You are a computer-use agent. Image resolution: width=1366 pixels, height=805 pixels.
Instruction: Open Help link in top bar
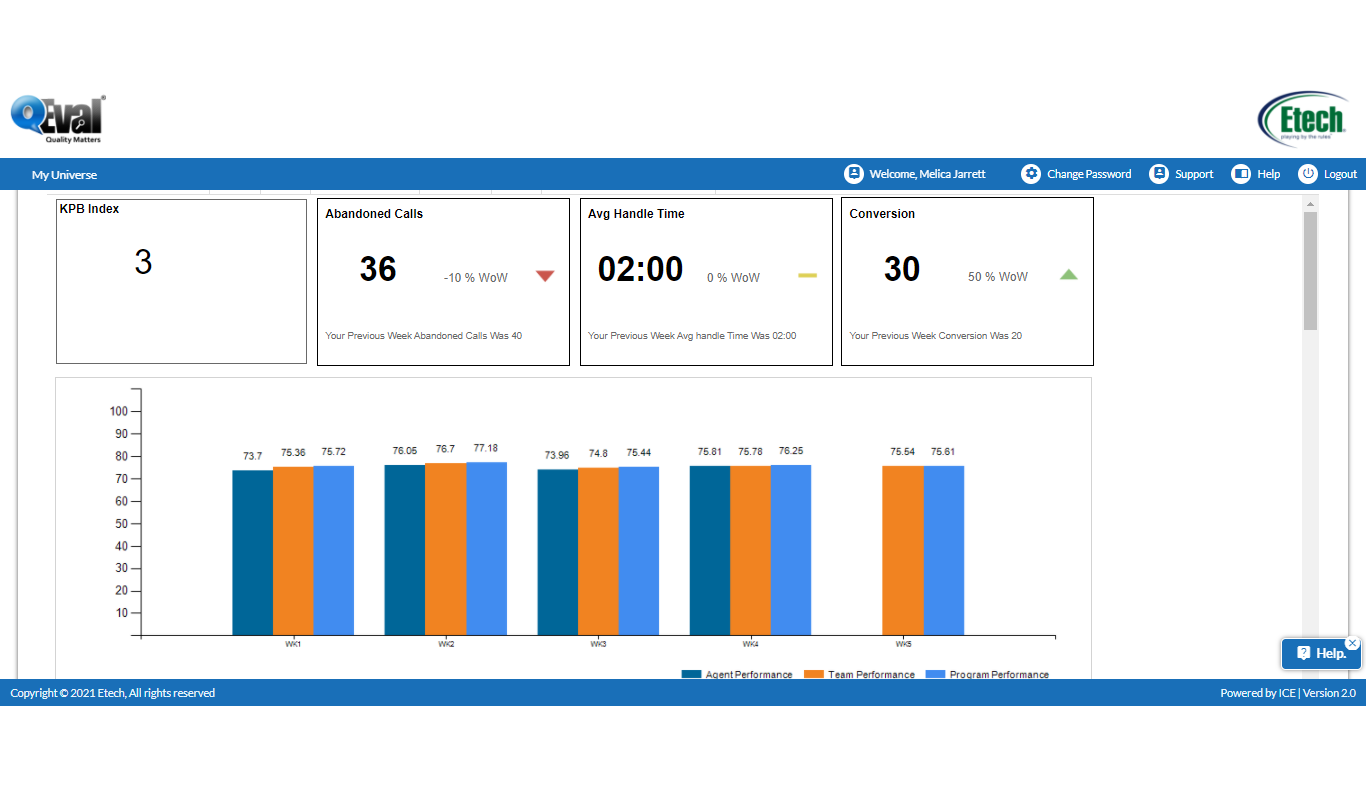pos(1268,174)
